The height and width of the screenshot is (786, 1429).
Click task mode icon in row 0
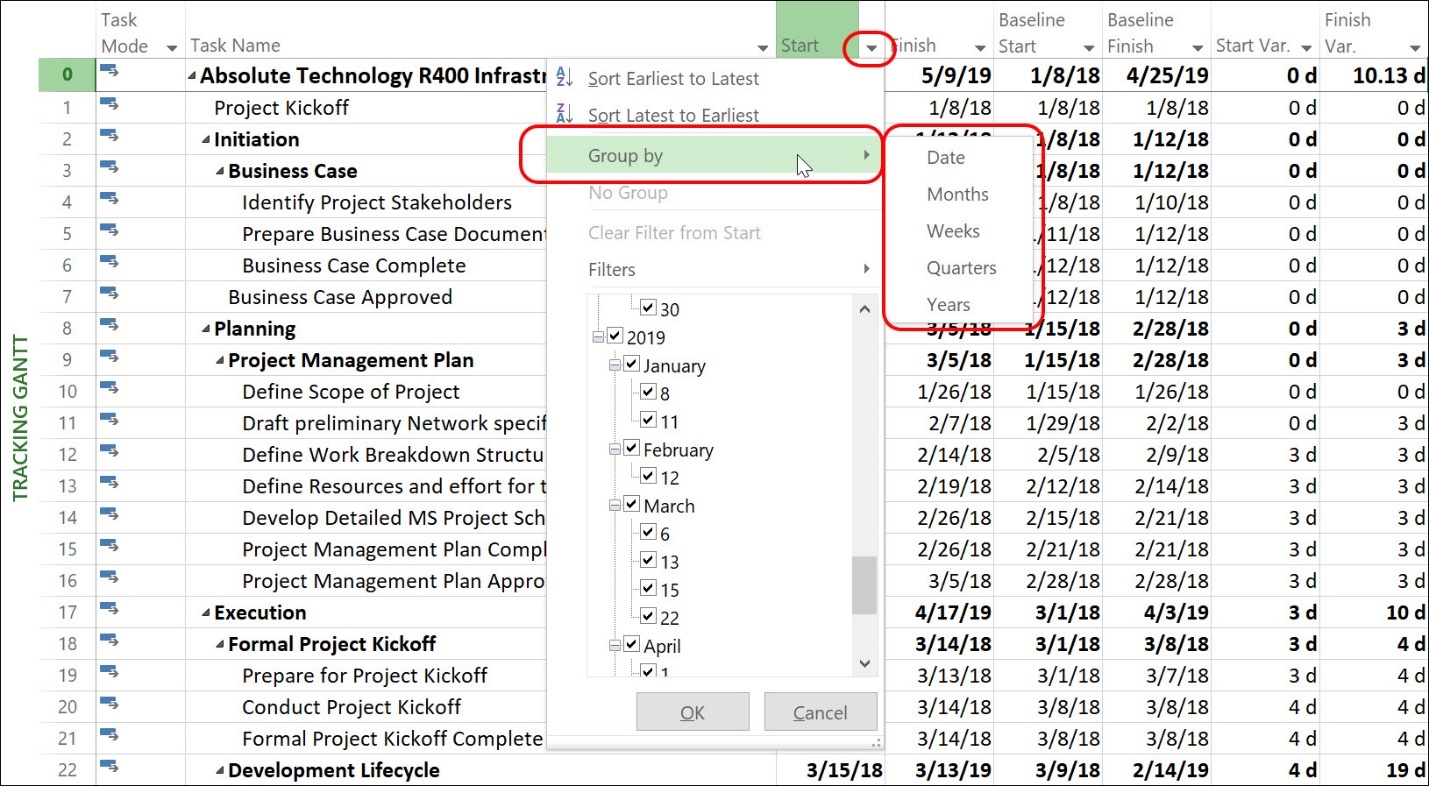pyautogui.click(x=109, y=70)
